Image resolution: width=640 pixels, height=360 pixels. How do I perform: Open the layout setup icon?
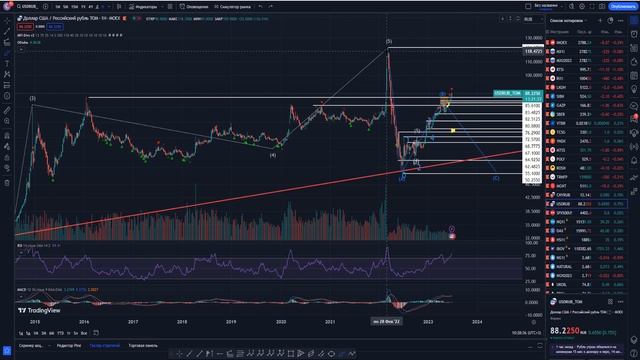tap(528, 7)
